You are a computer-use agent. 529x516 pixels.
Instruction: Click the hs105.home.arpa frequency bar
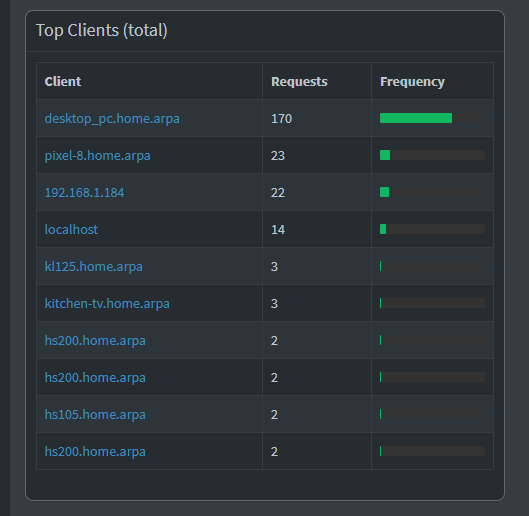pos(433,414)
